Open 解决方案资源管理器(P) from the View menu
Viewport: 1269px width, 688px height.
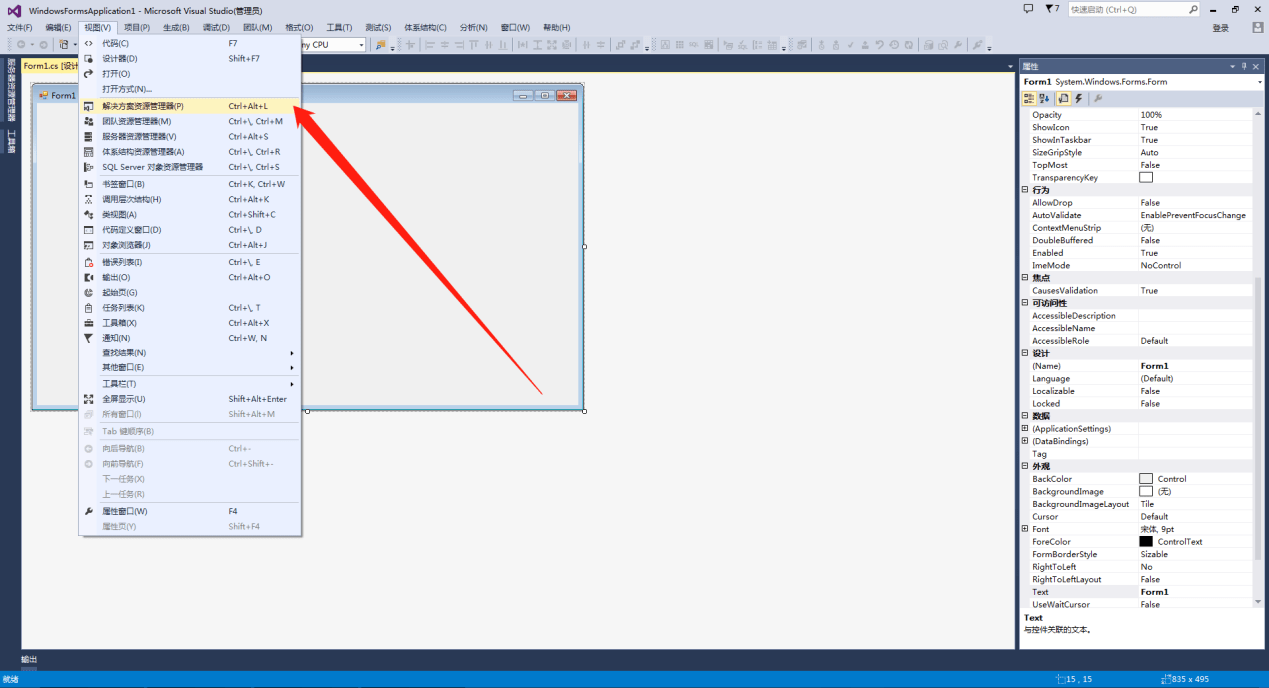pyautogui.click(x=190, y=105)
